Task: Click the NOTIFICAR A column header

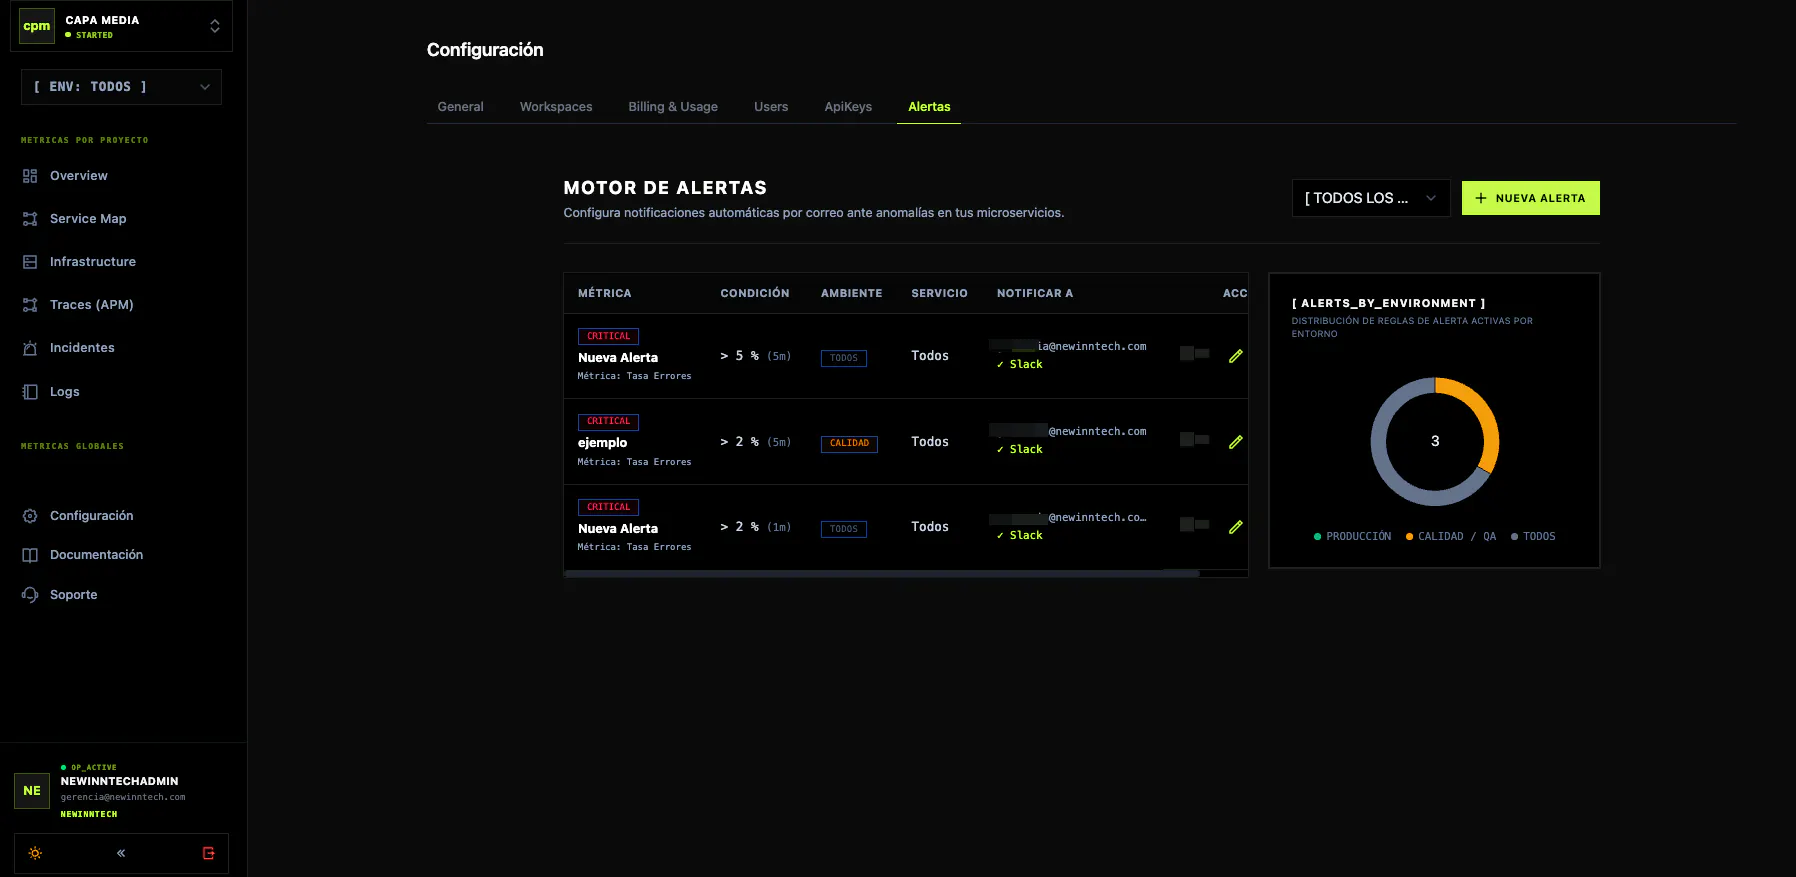Action: click(1035, 294)
